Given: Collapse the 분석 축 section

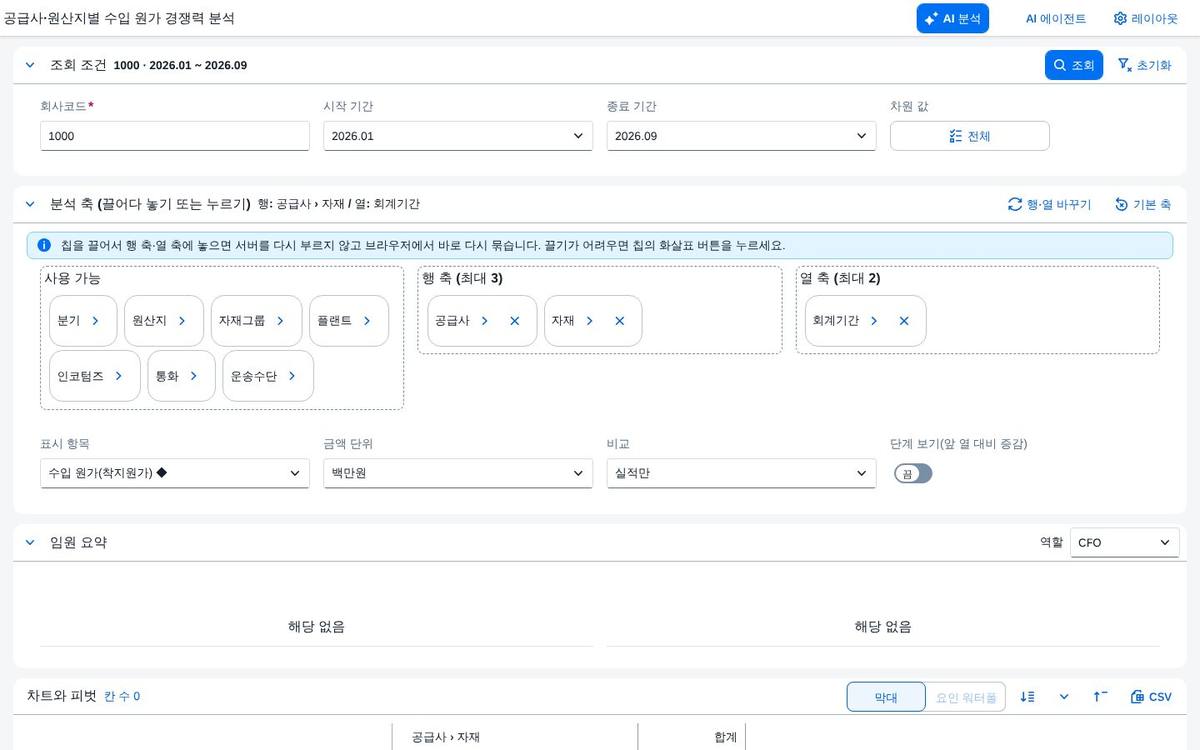Looking at the screenshot, I should click(x=30, y=204).
